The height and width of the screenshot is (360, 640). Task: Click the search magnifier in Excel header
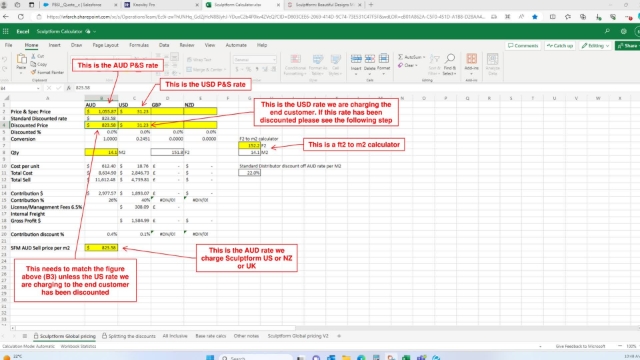click(607, 31)
